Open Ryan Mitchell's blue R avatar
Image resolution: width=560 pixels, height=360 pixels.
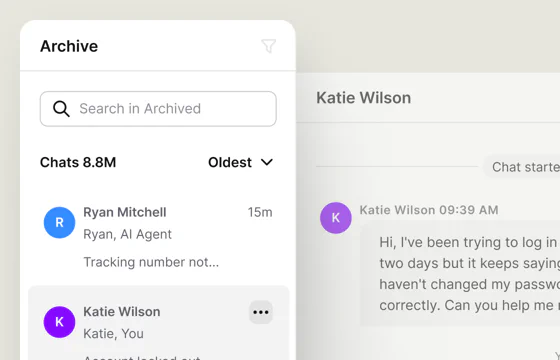click(59, 222)
